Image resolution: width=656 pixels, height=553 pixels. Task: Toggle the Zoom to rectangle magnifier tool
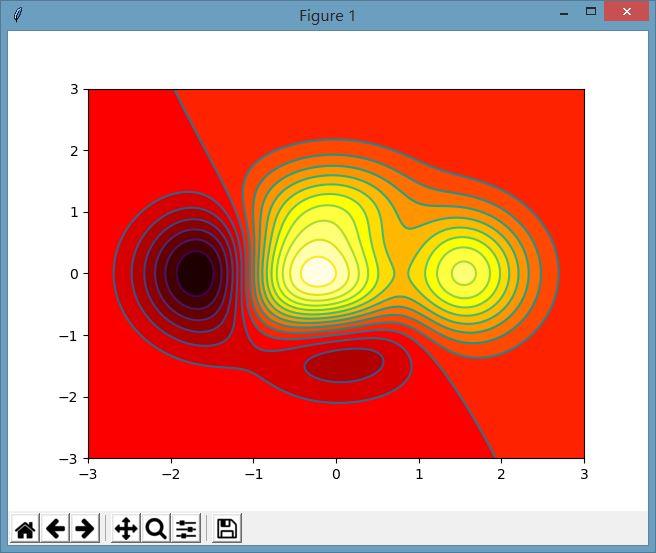coord(156,528)
